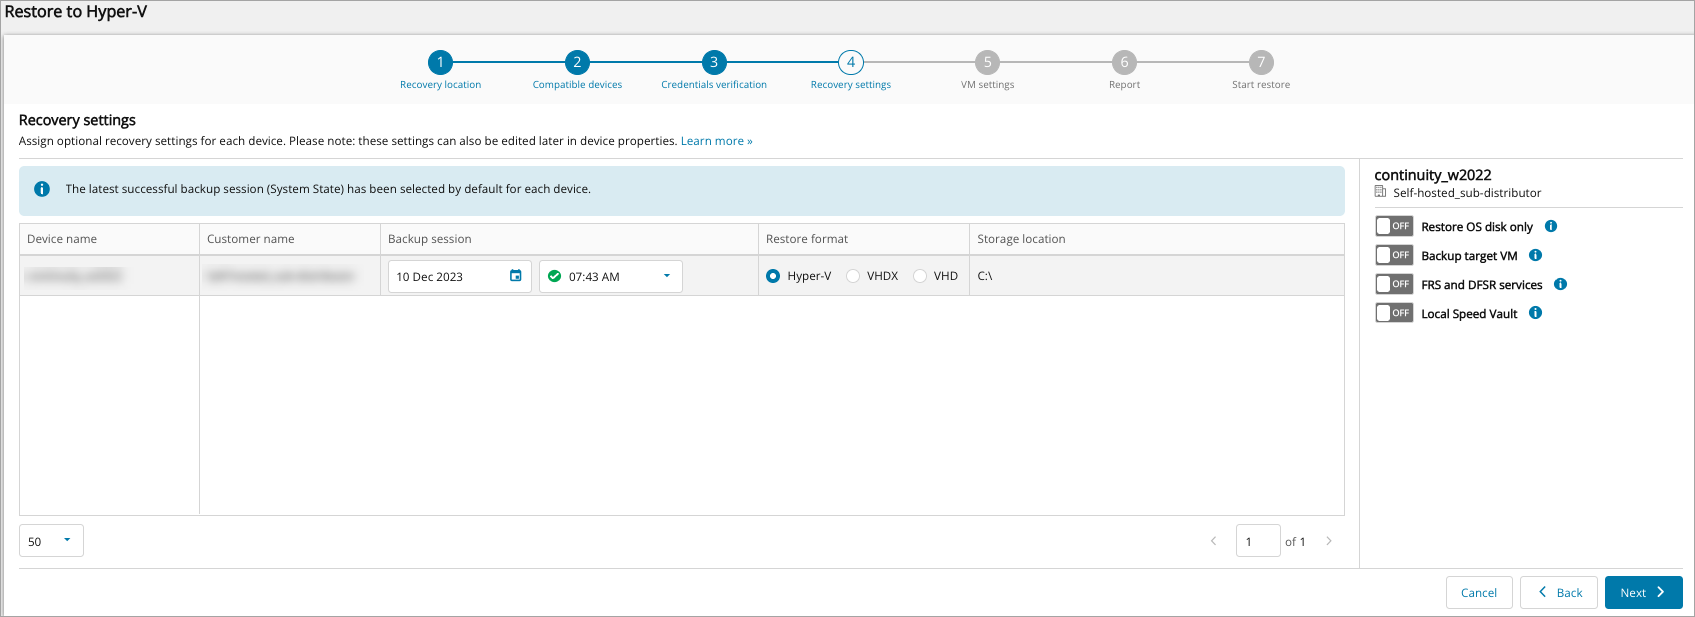The height and width of the screenshot is (617, 1695).
Task: Click the calendar icon in Backup session
Action: click(515, 276)
